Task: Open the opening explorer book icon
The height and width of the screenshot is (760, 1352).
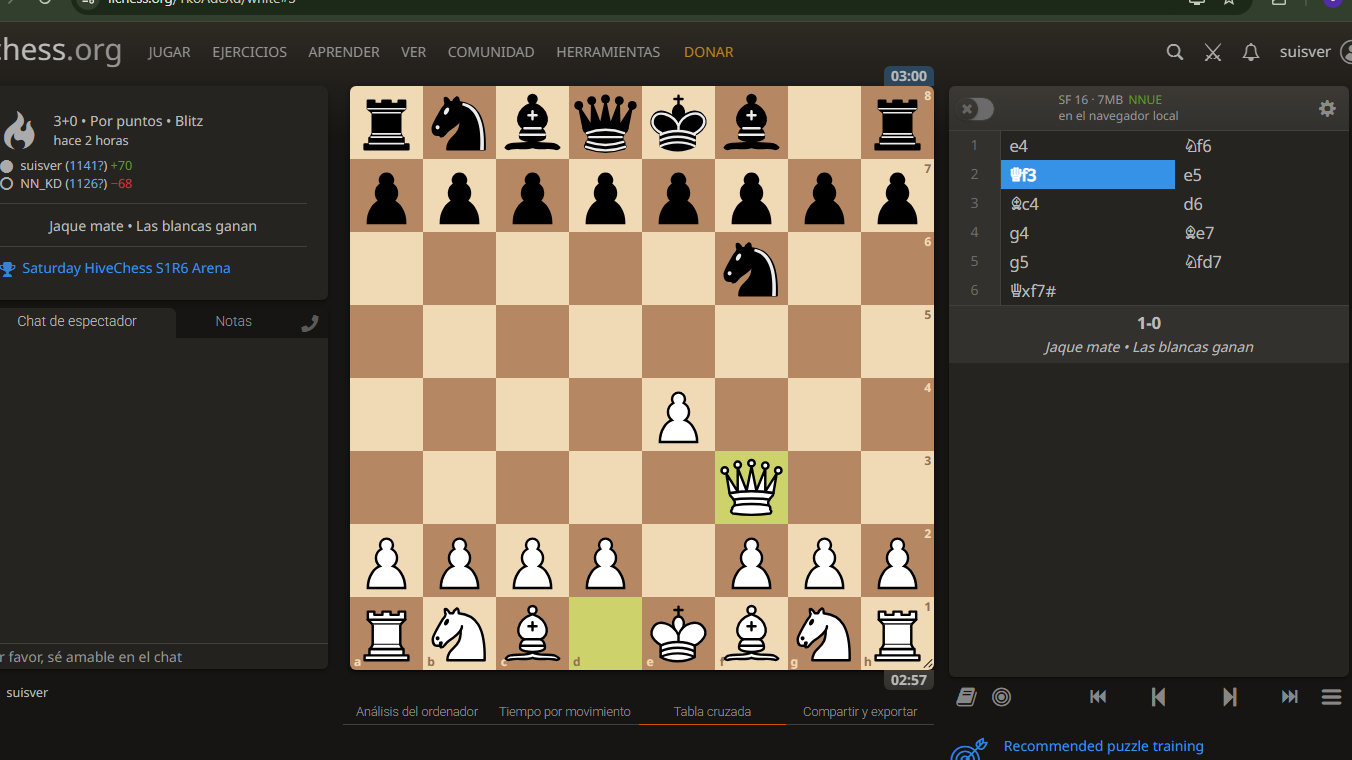Action: pyautogui.click(x=966, y=697)
